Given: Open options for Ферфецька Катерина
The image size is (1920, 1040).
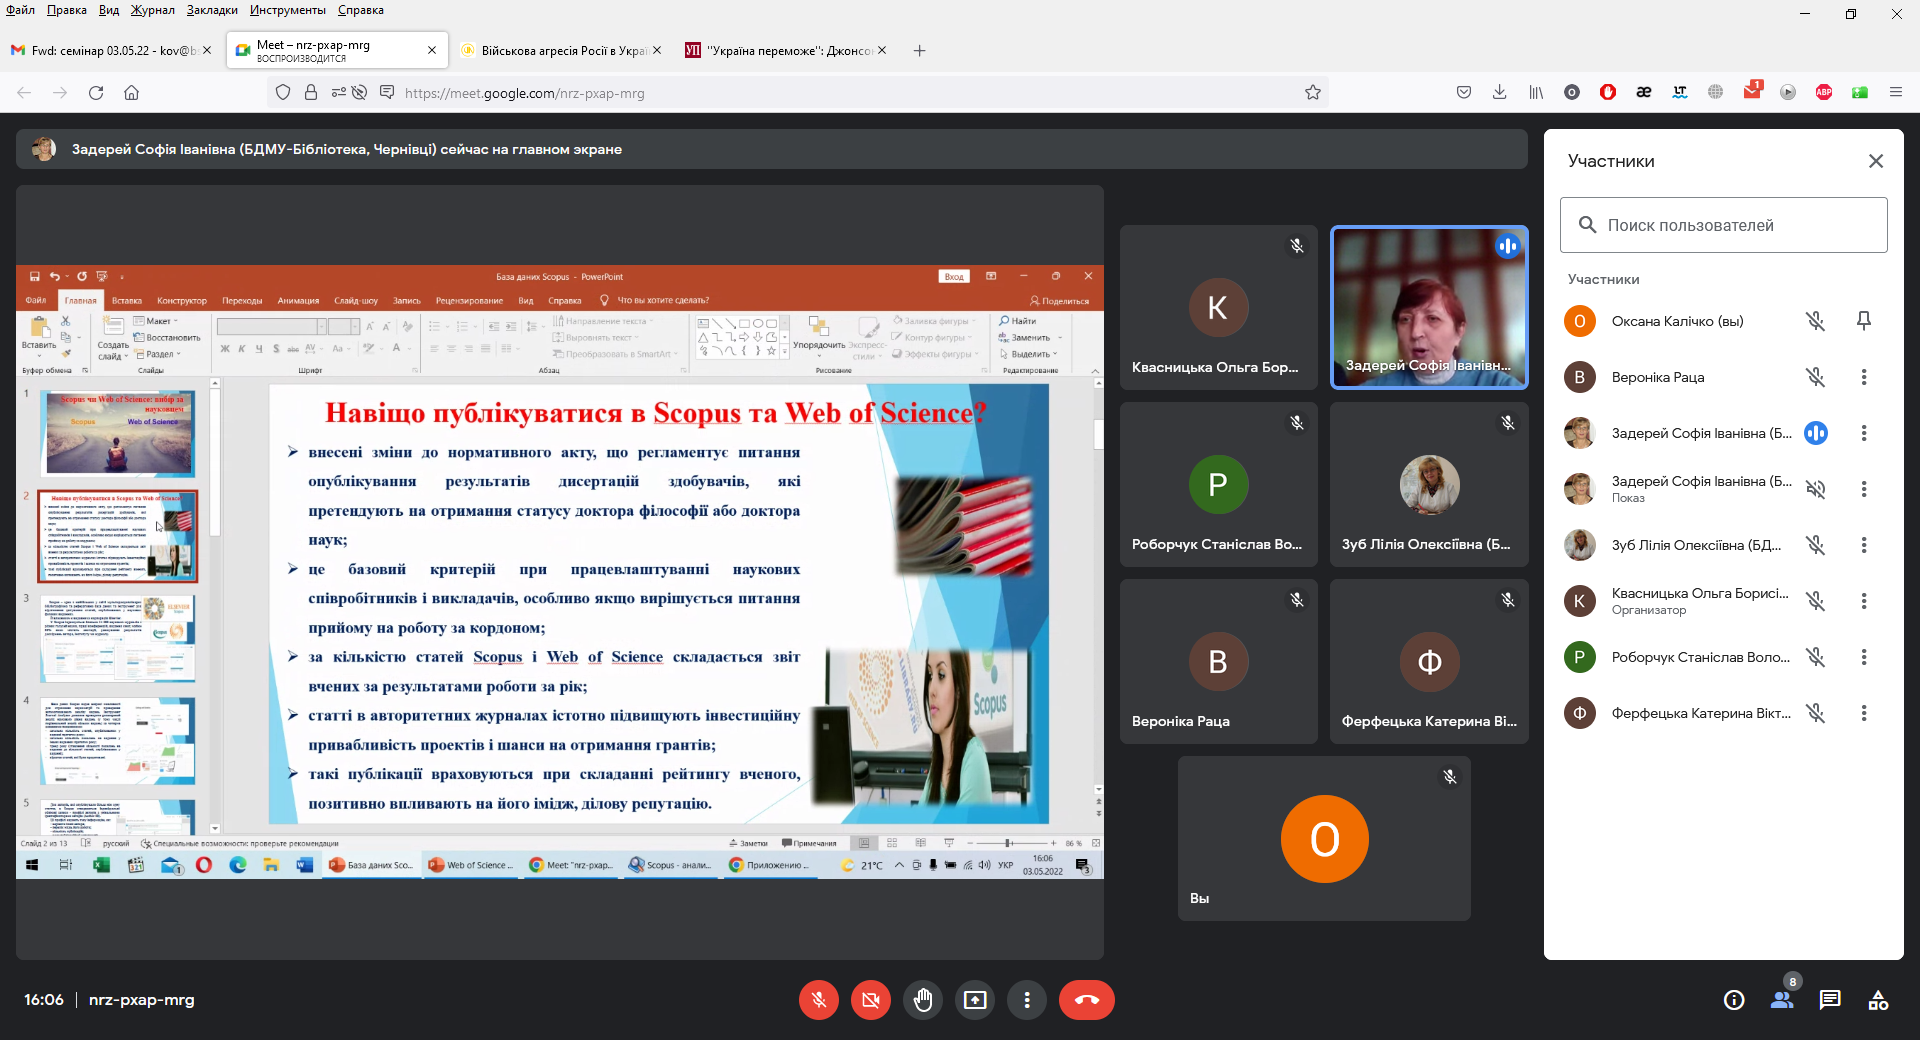Looking at the screenshot, I should (1864, 713).
